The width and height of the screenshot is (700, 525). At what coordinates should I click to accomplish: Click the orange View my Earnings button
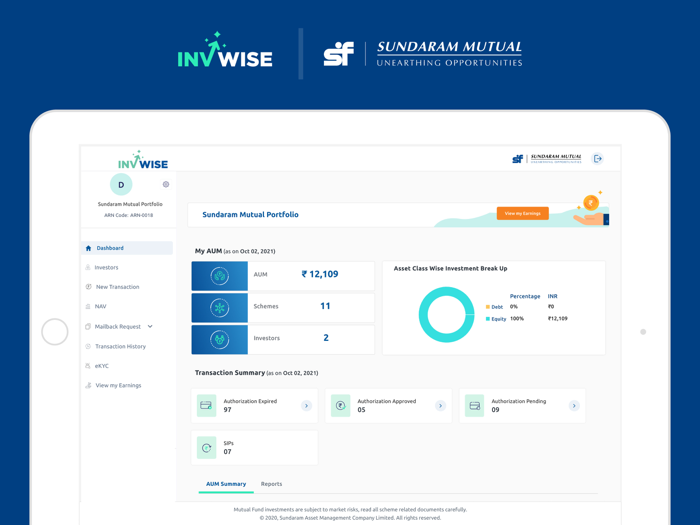click(x=522, y=213)
